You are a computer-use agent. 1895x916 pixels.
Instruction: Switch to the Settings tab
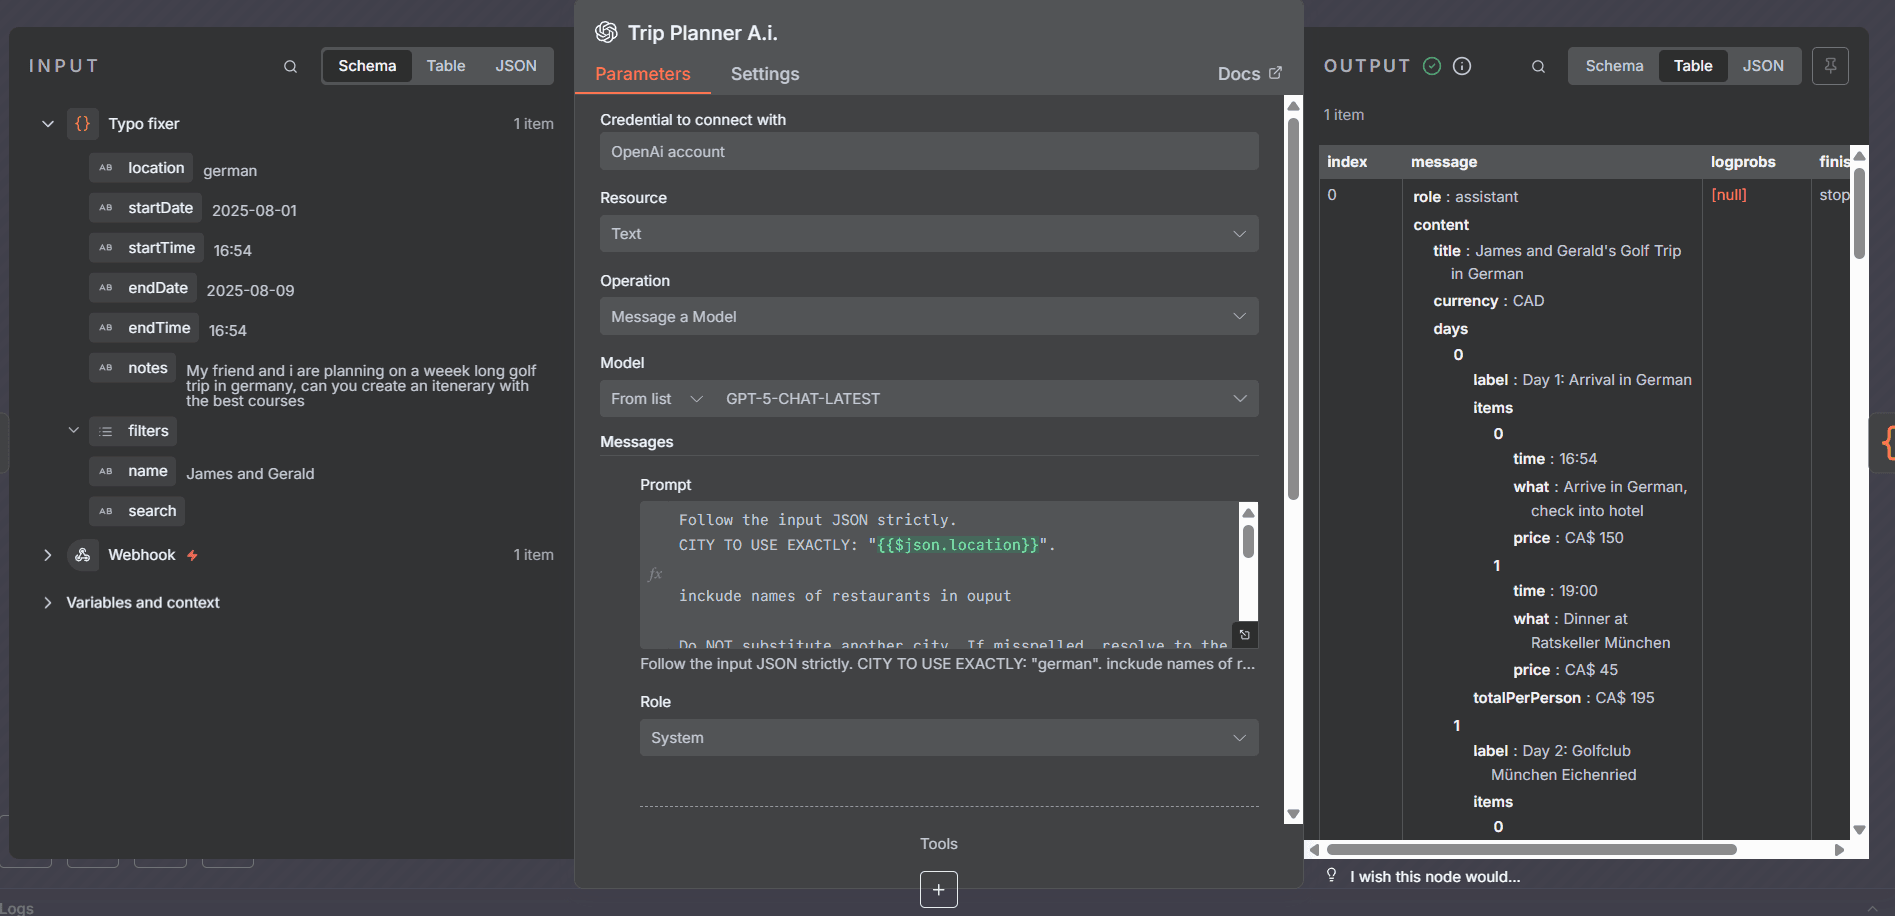pyautogui.click(x=764, y=74)
